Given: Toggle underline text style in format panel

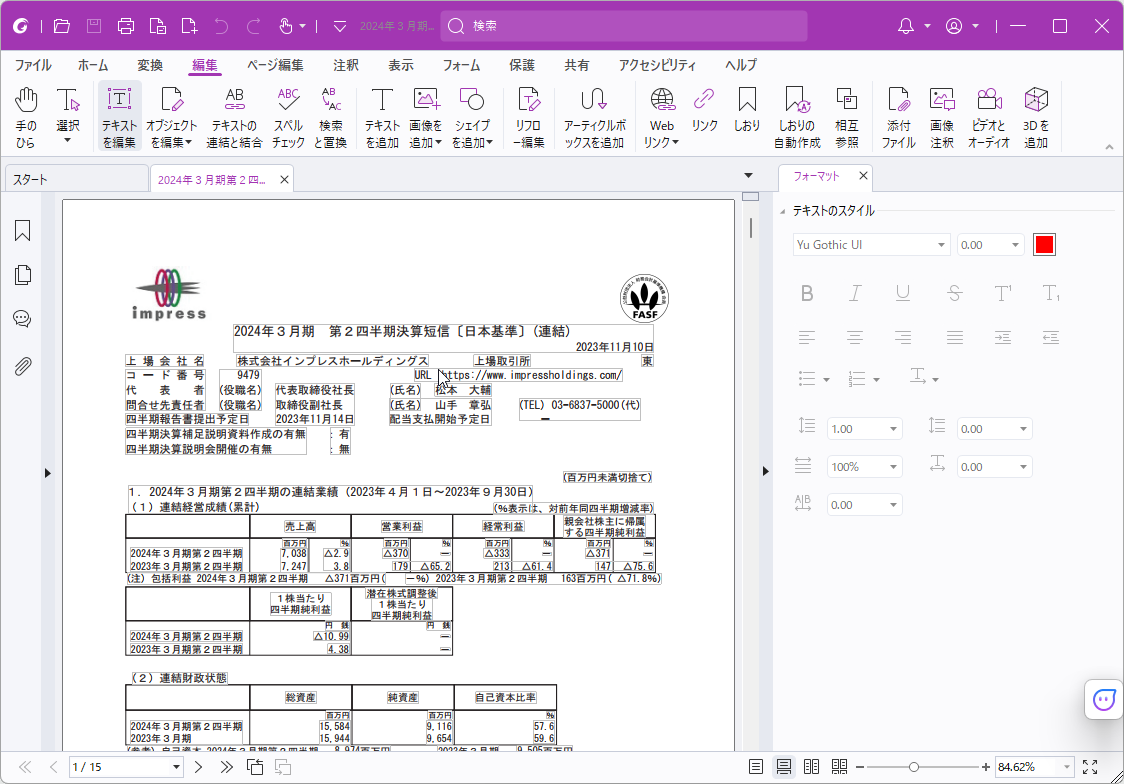Looking at the screenshot, I should 903,291.
